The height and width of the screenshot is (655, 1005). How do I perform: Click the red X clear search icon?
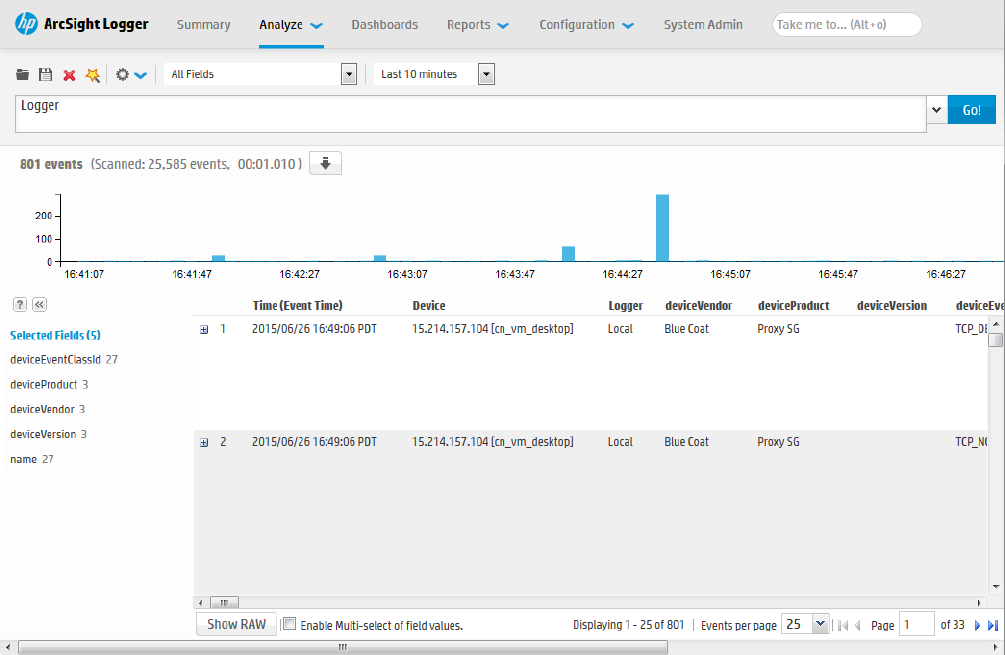coord(69,75)
